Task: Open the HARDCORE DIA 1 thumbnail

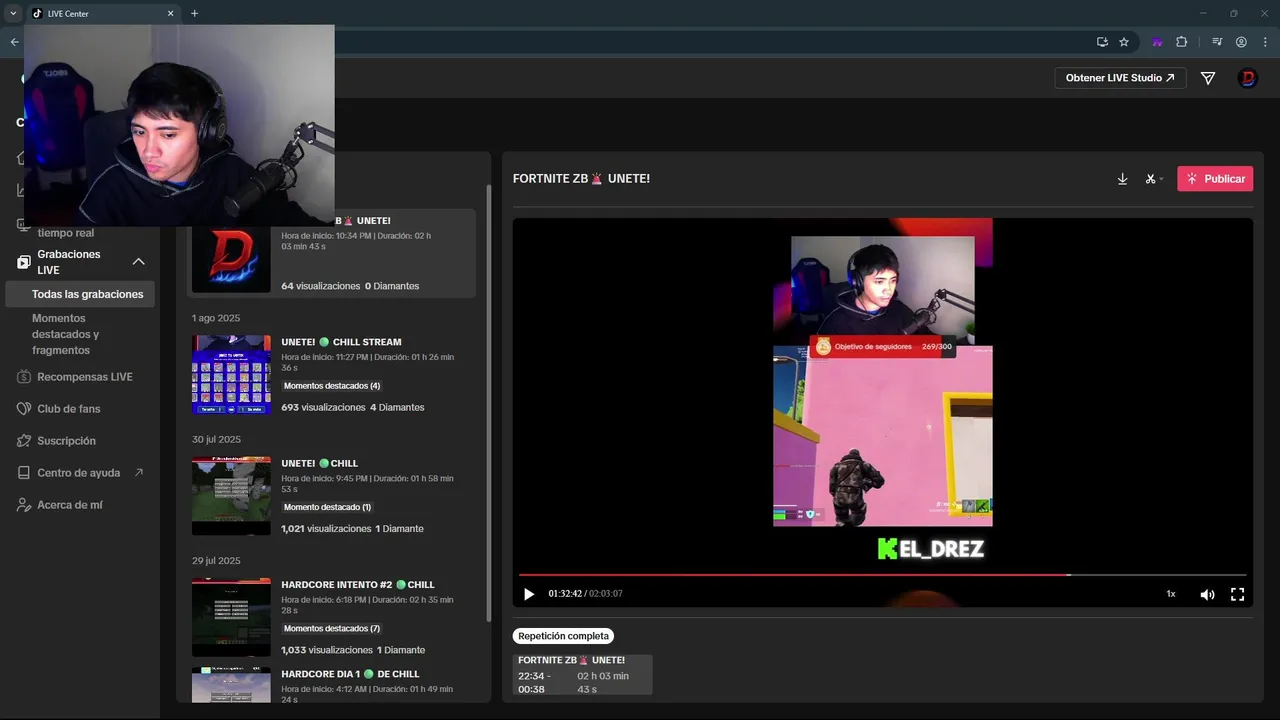Action: coord(231,684)
